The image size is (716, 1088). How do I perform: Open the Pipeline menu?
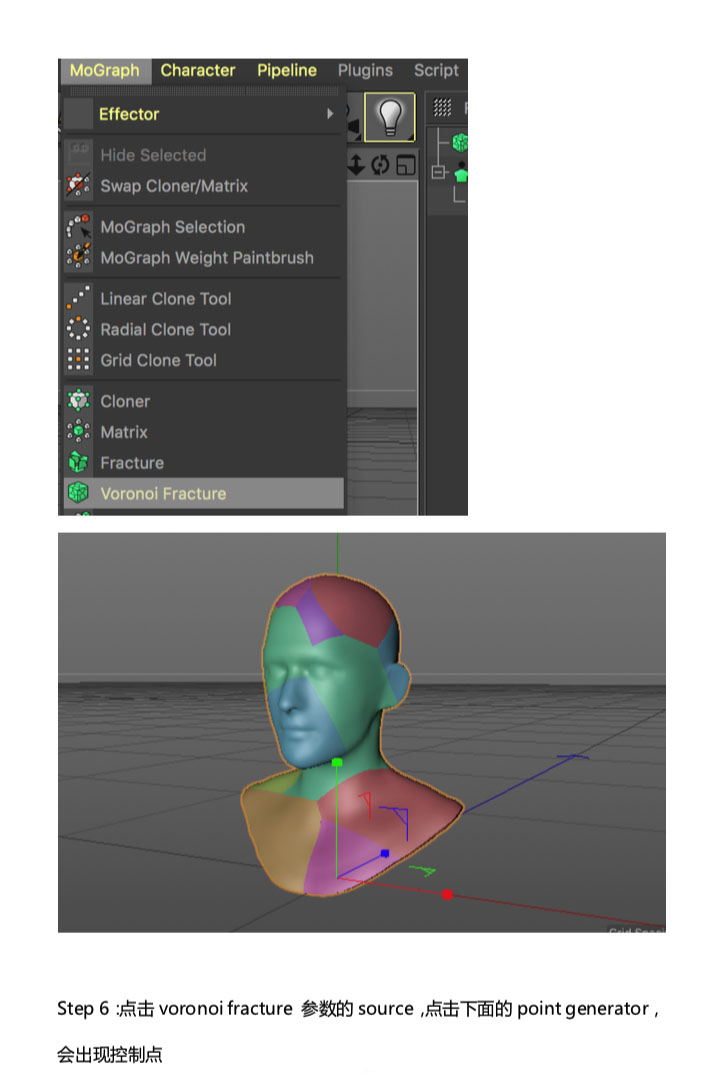coord(287,70)
